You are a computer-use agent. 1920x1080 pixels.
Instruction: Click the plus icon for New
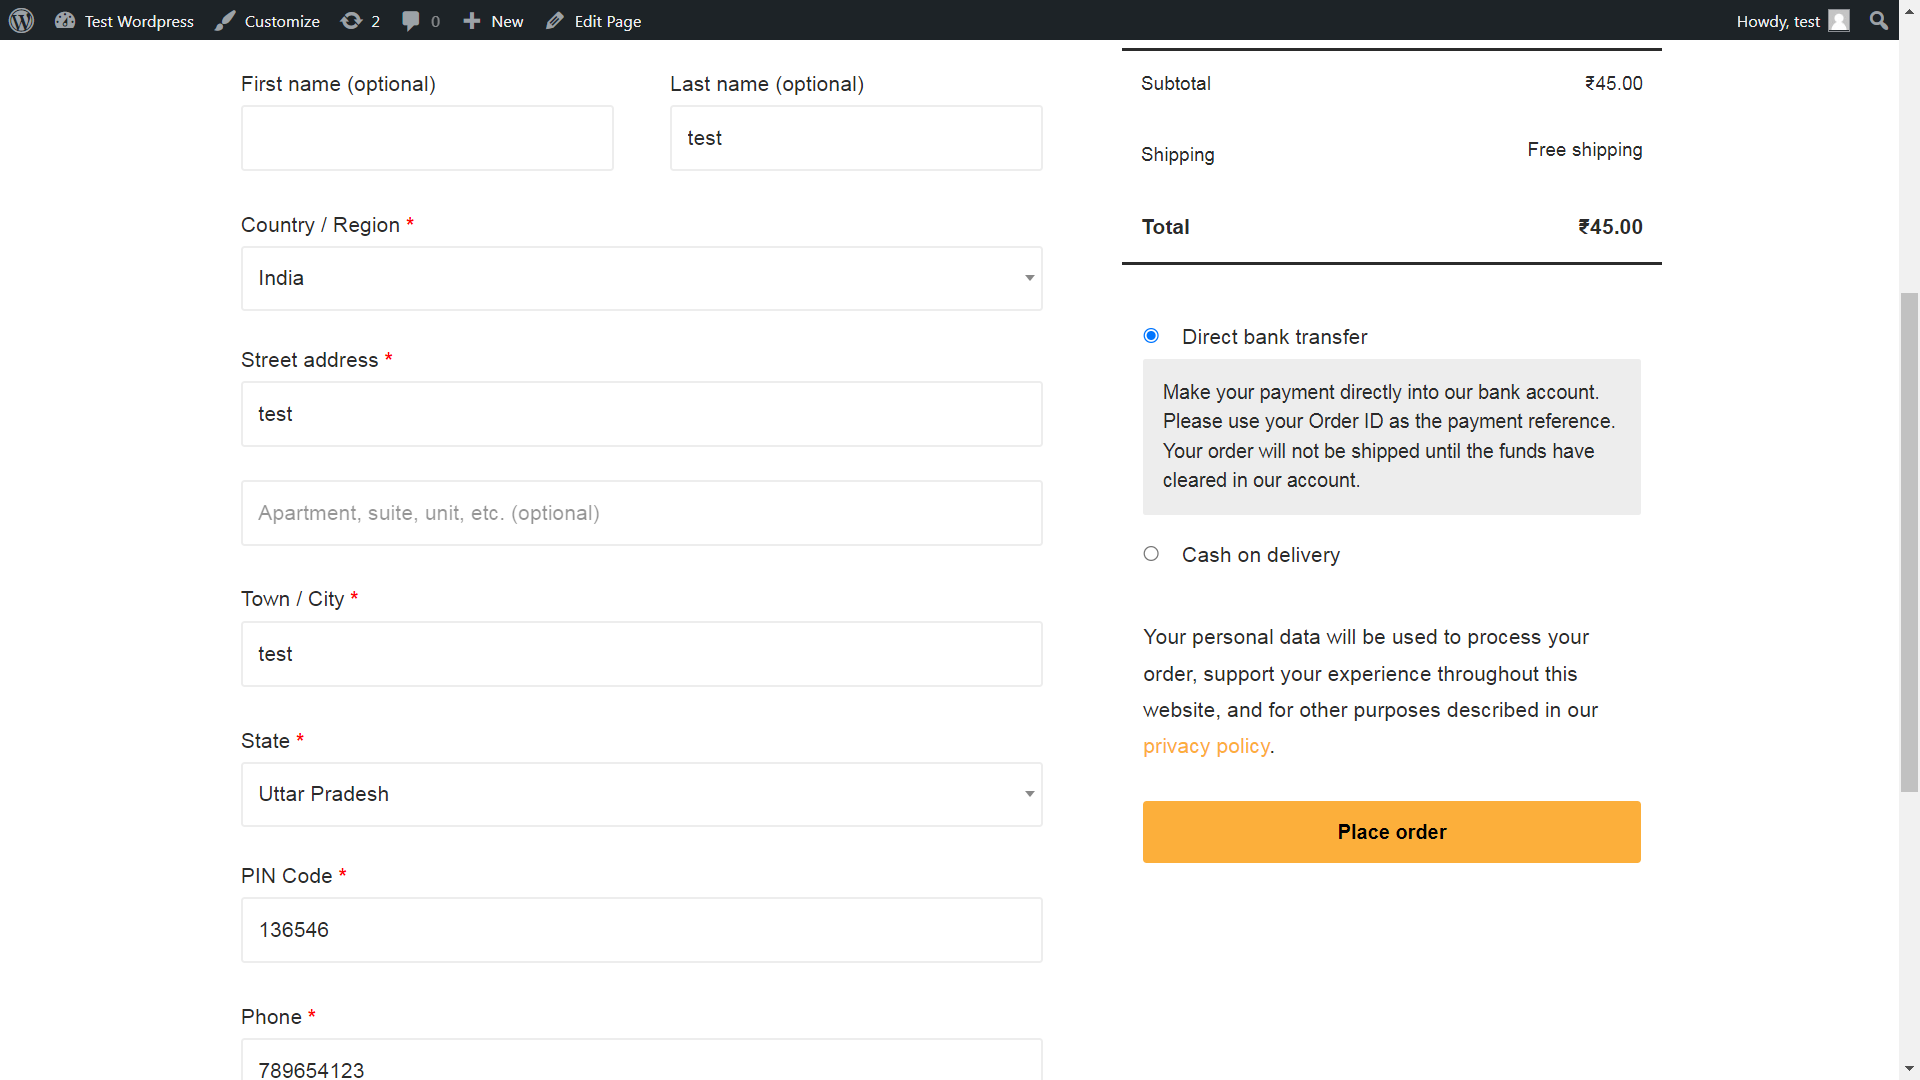point(472,20)
